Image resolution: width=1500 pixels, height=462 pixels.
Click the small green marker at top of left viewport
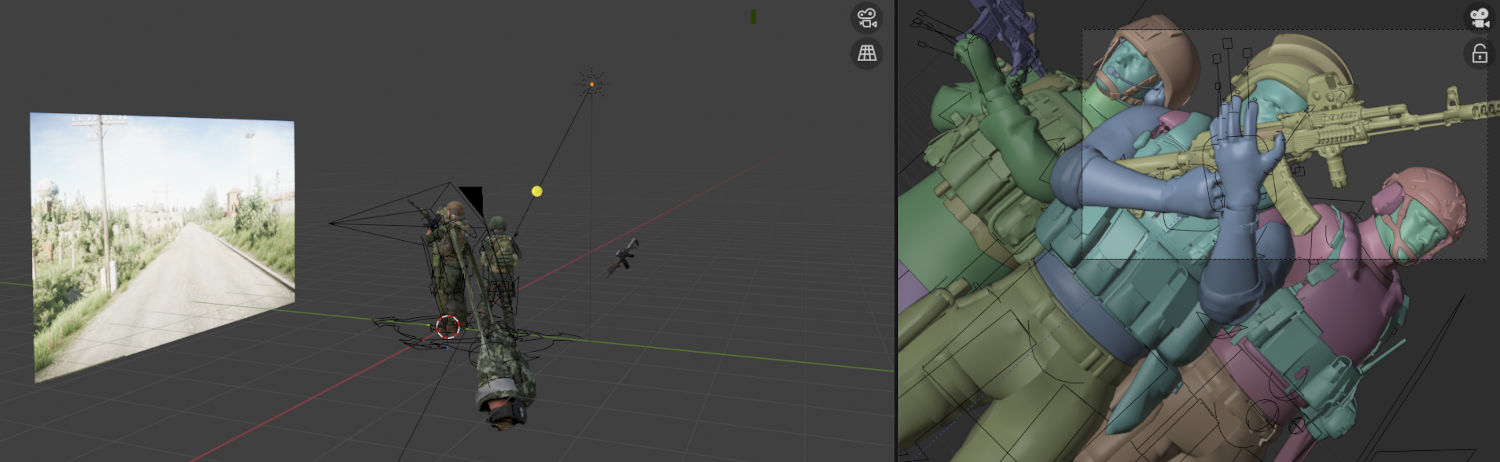(x=753, y=16)
